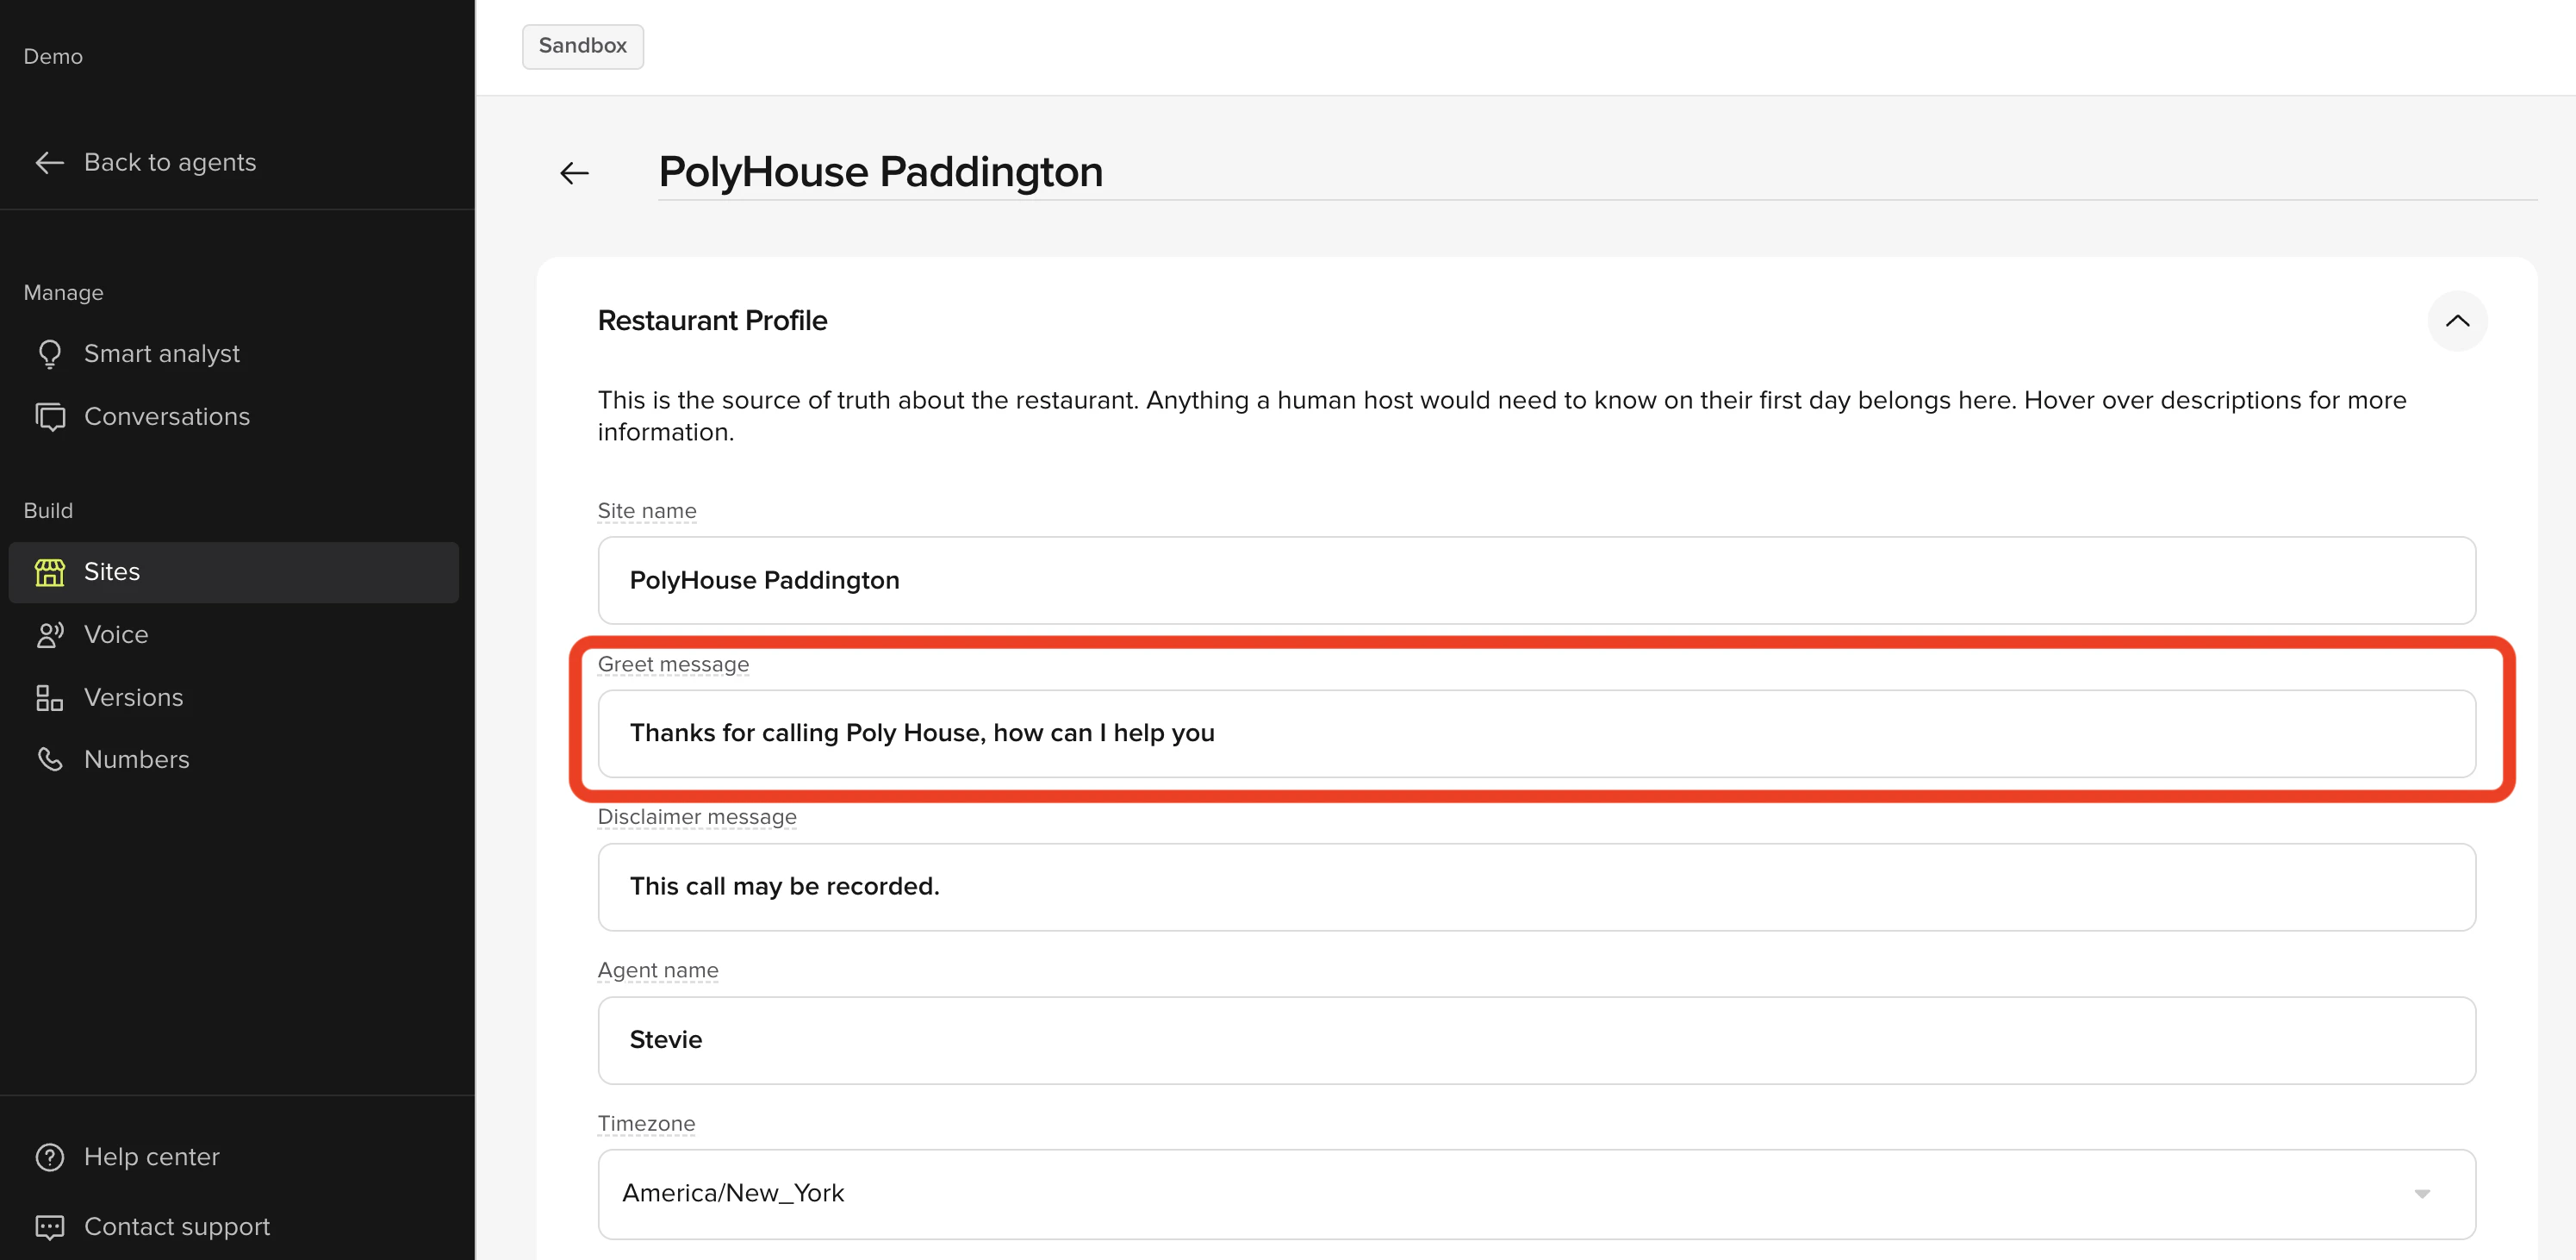This screenshot has height=1260, width=2576.
Task: Click the Conversations chat icon
Action: [x=49, y=417]
